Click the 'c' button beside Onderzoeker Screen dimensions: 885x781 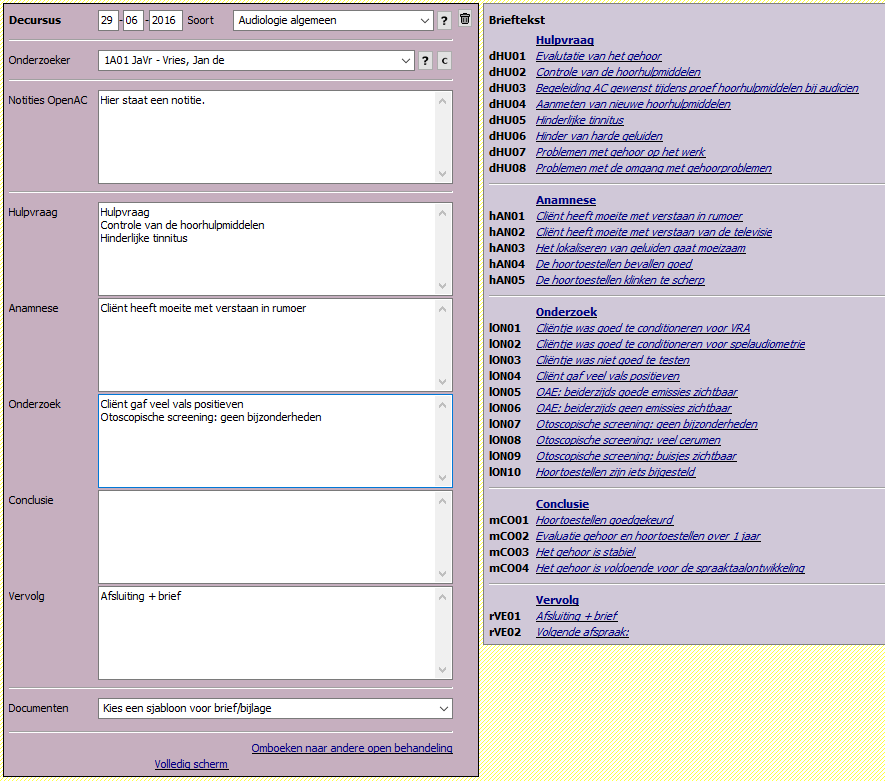click(x=444, y=61)
